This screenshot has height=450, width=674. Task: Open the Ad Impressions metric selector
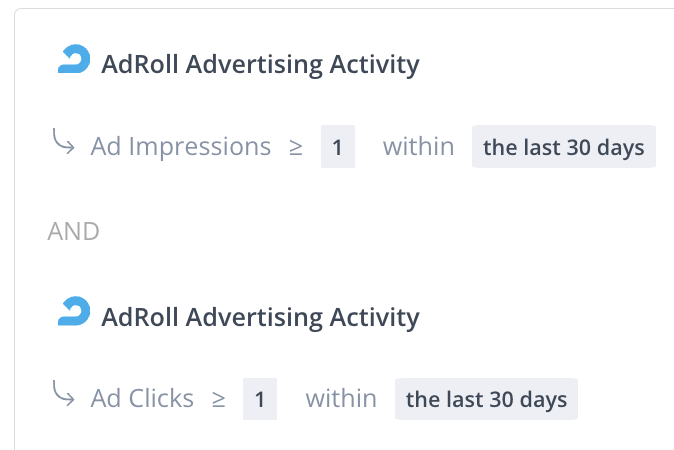tap(181, 147)
